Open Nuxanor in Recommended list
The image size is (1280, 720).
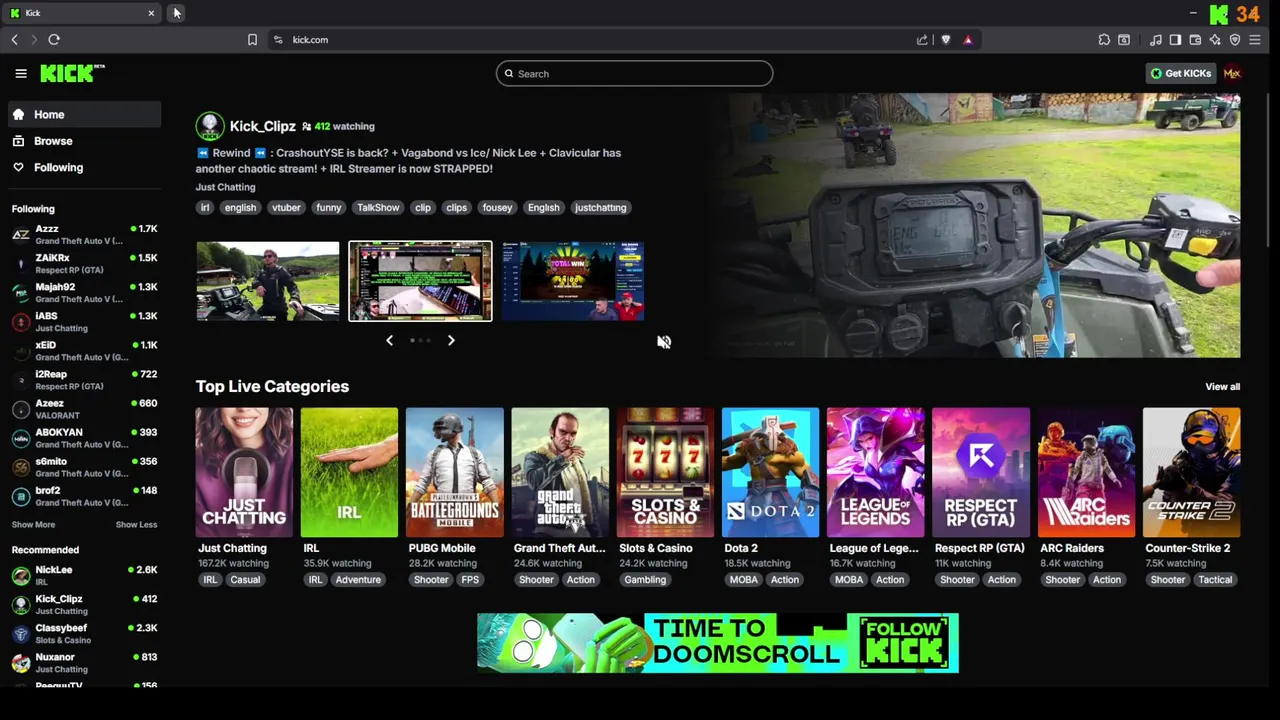84,662
